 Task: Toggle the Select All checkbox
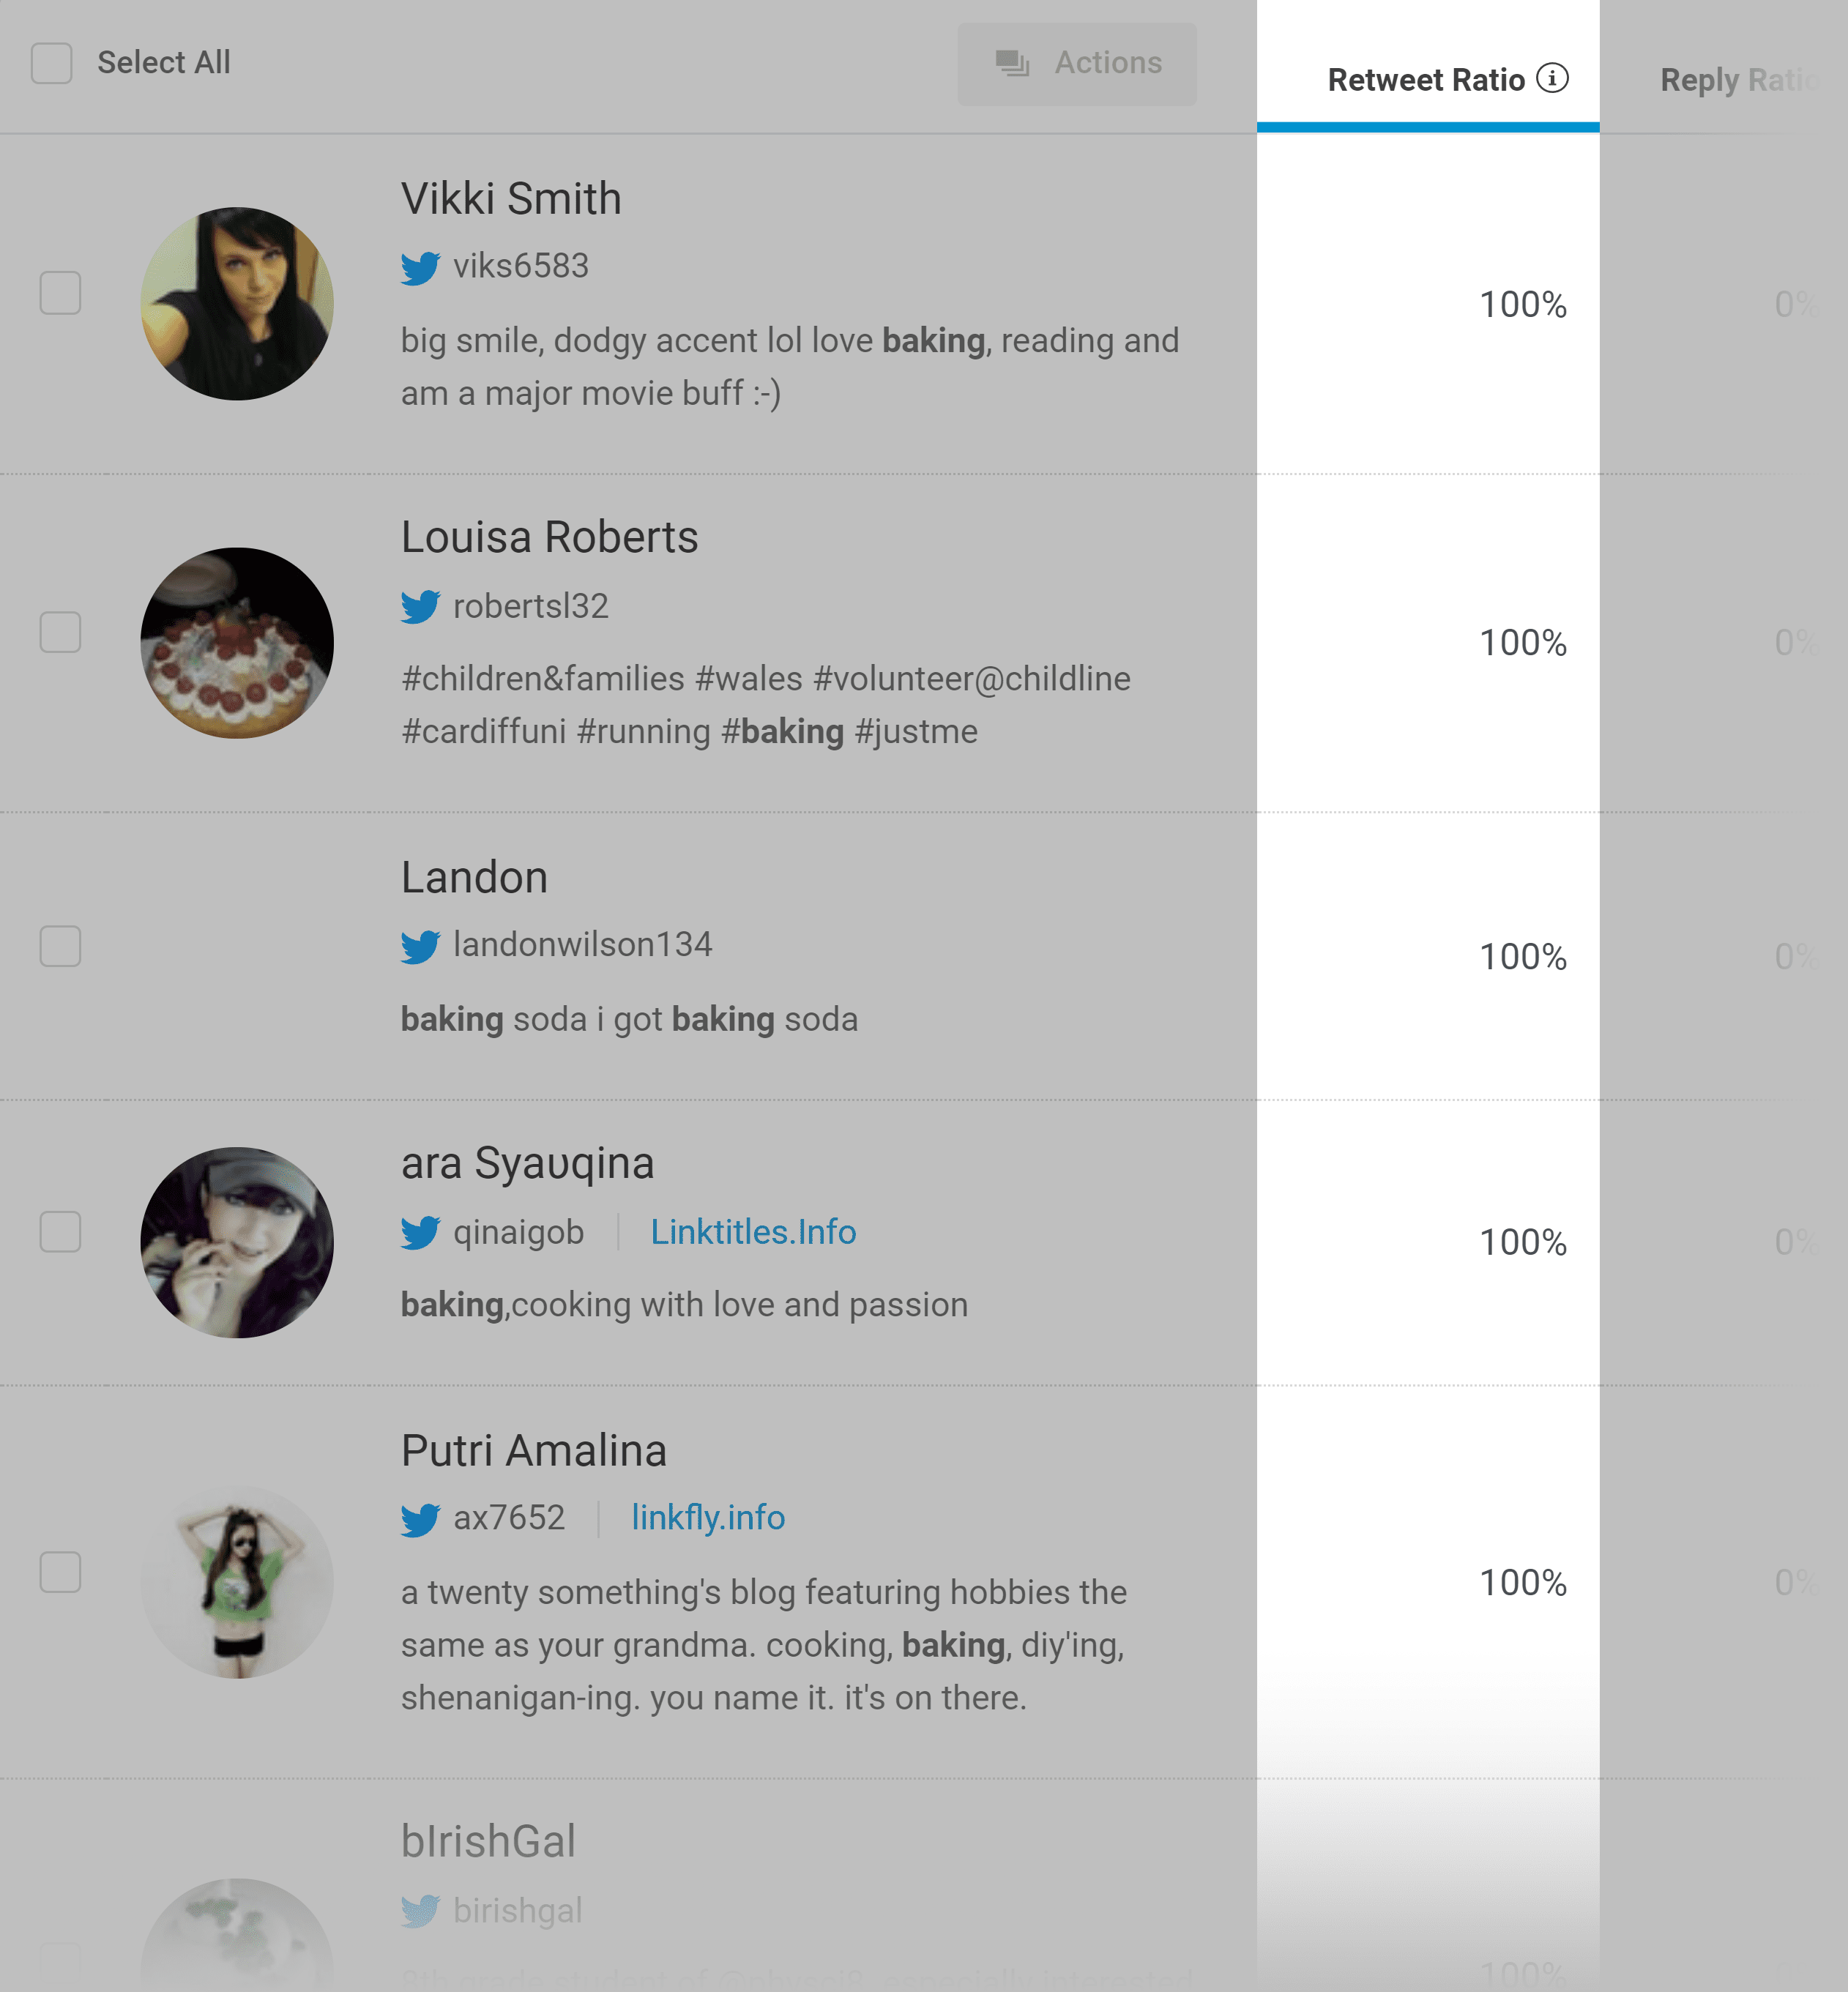(x=52, y=62)
